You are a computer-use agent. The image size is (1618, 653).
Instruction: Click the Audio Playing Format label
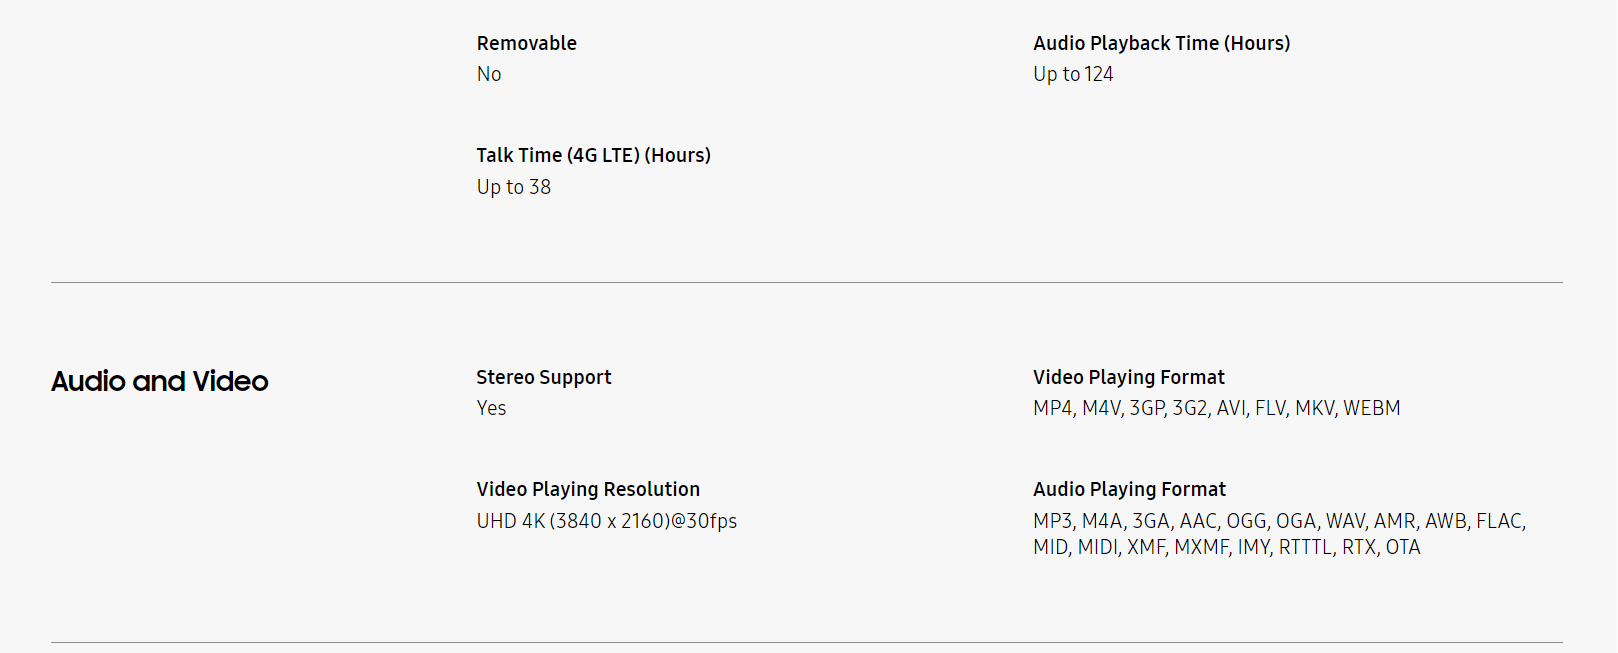tap(1129, 489)
